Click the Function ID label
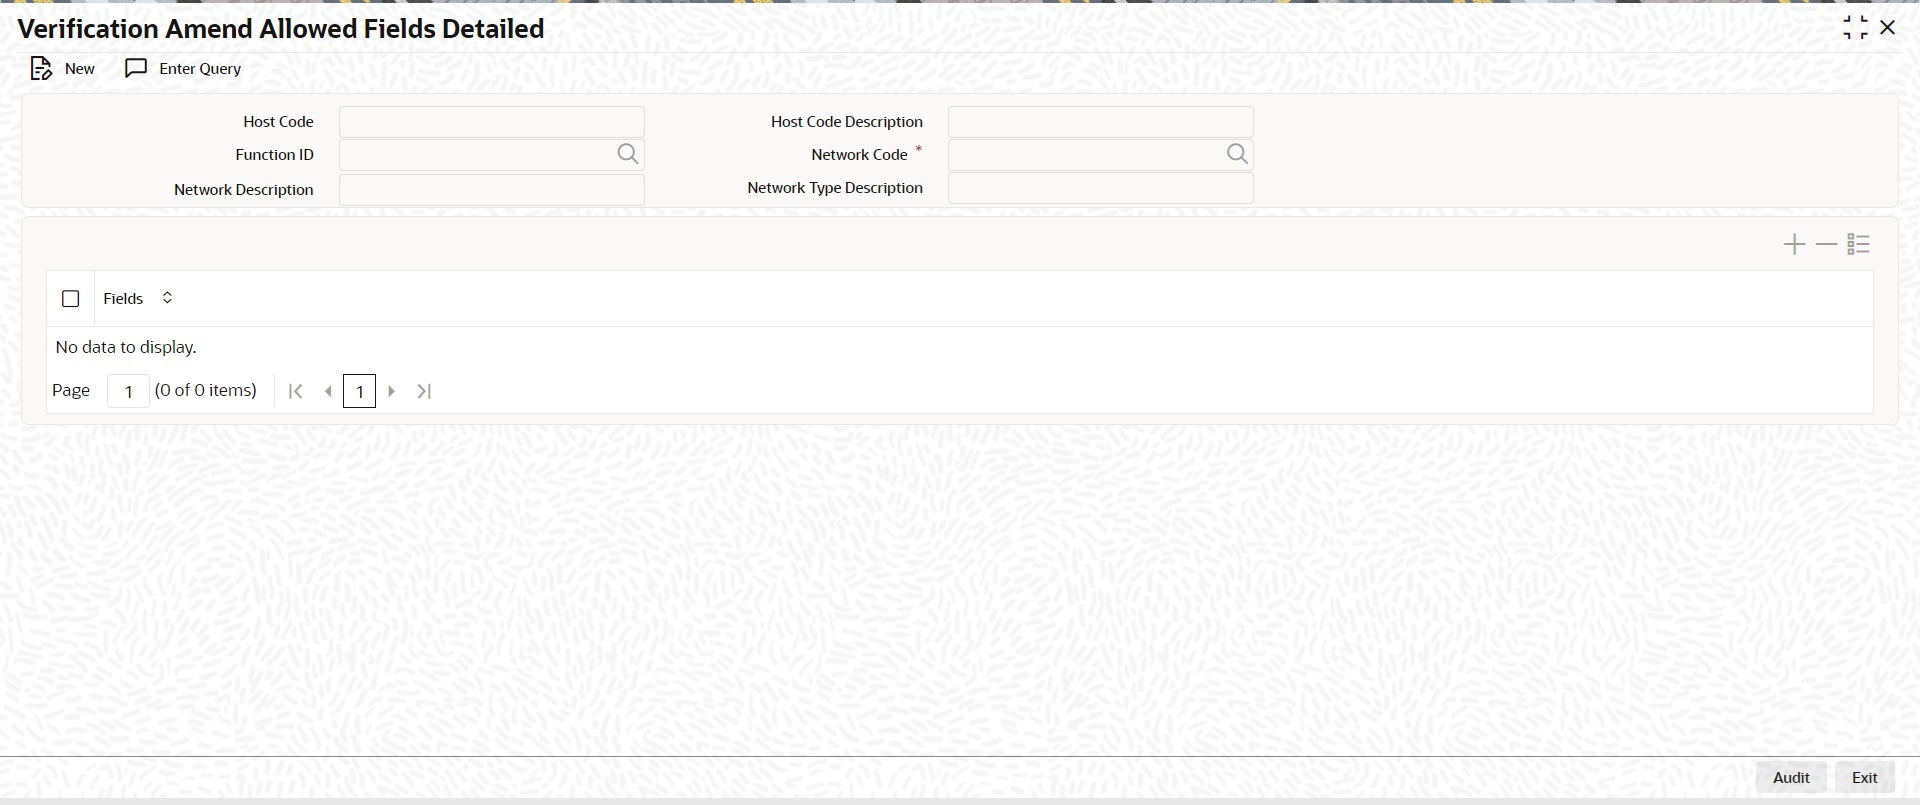Image resolution: width=1920 pixels, height=805 pixels. coord(274,154)
